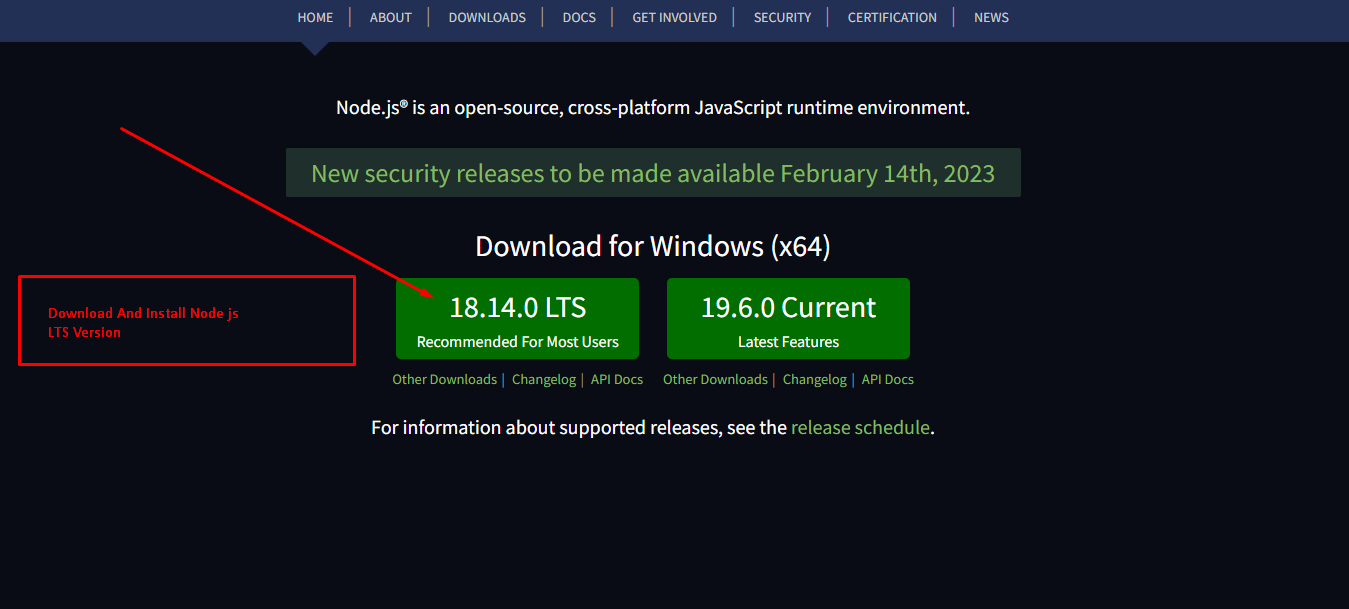Image resolution: width=1349 pixels, height=609 pixels.
Task: View the Changelog for the Current release
Action: [x=814, y=379]
